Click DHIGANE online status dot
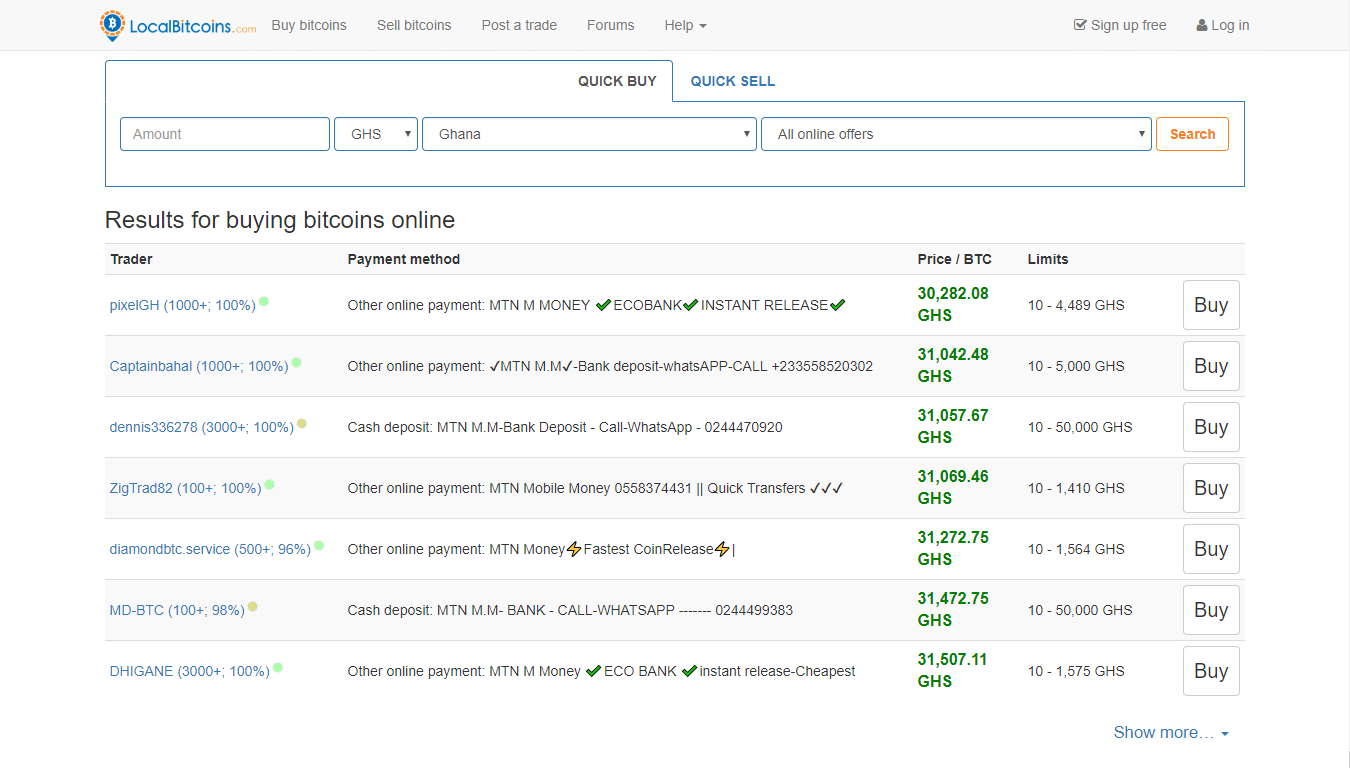The image size is (1350, 768). (278, 667)
